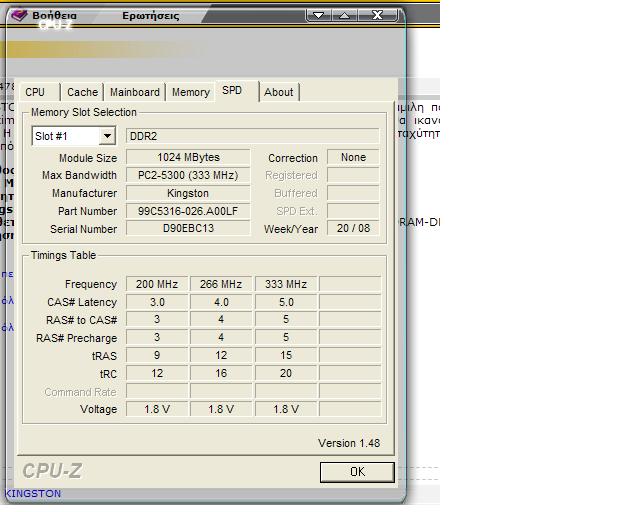Image resolution: width=640 pixels, height=512 pixels.
Task: Select the SPD tab
Action: pos(237,91)
